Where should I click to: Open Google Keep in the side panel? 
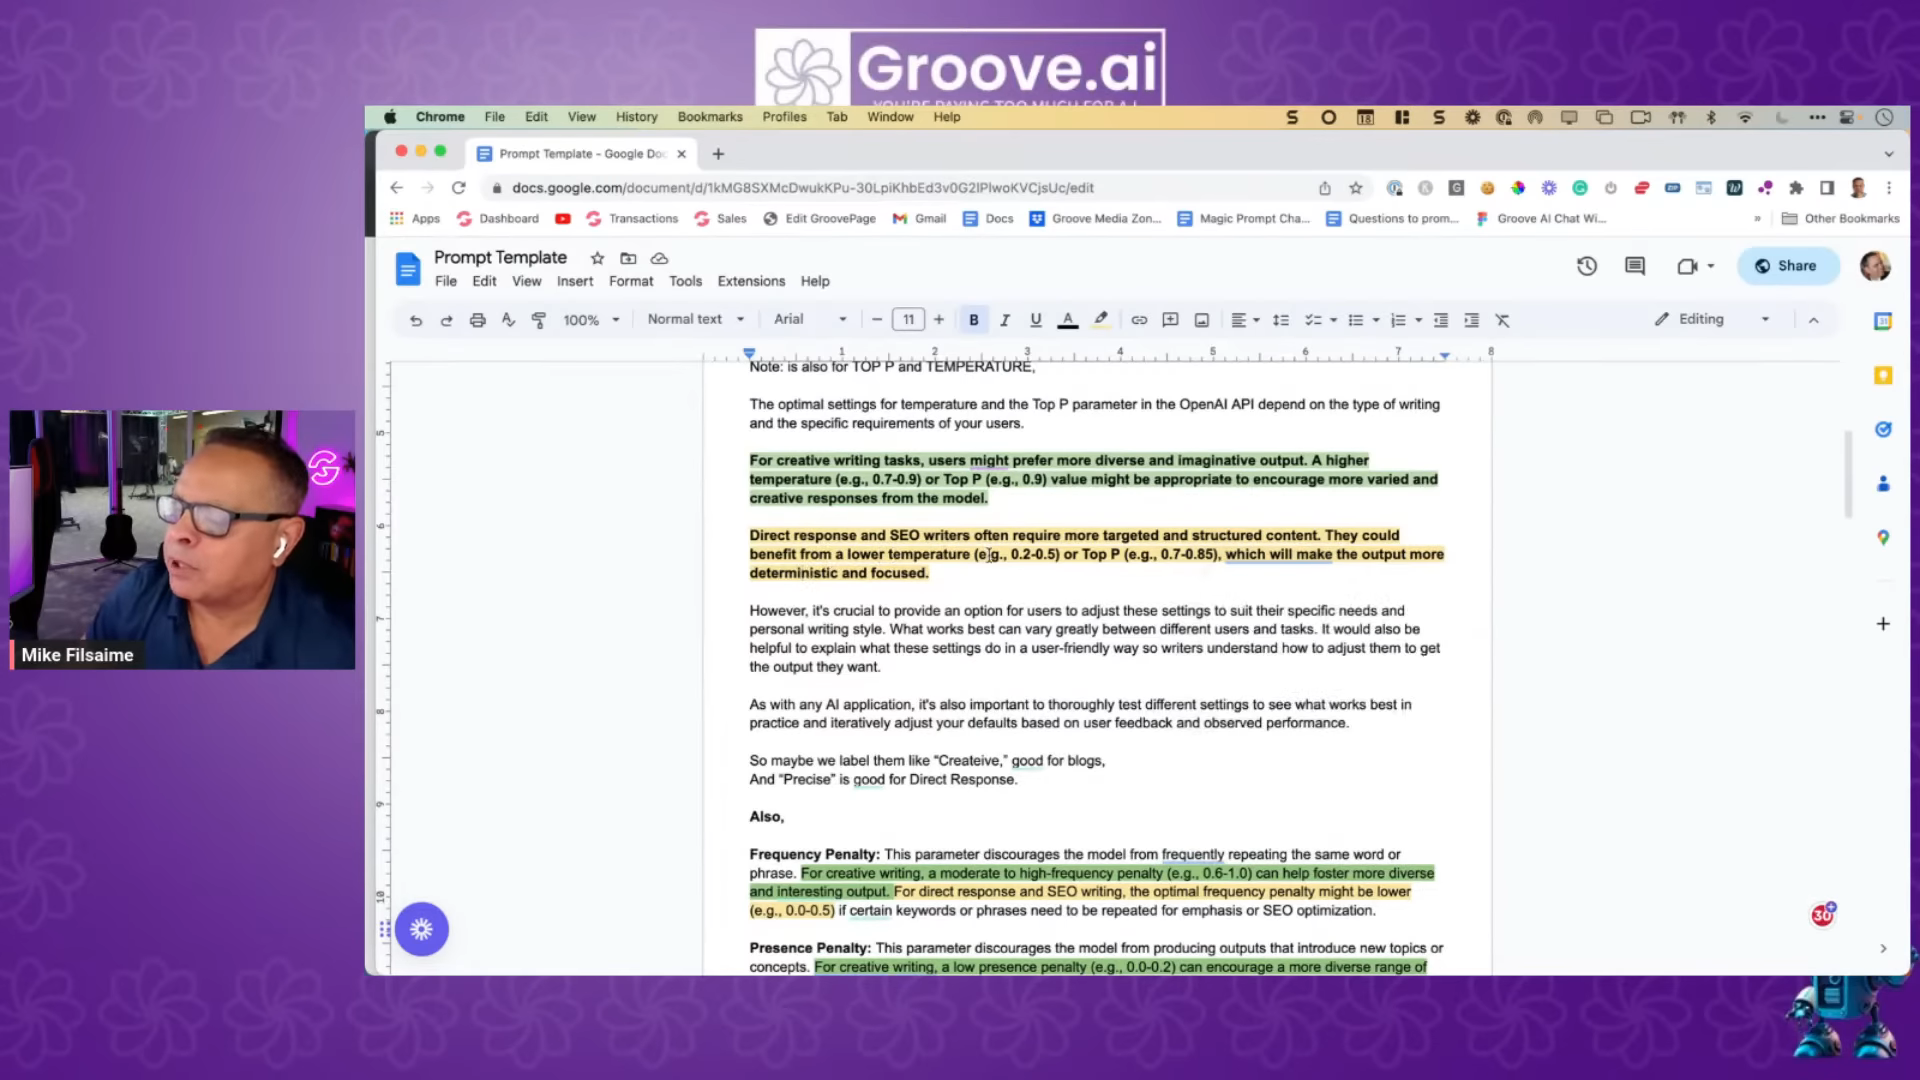[1883, 375]
